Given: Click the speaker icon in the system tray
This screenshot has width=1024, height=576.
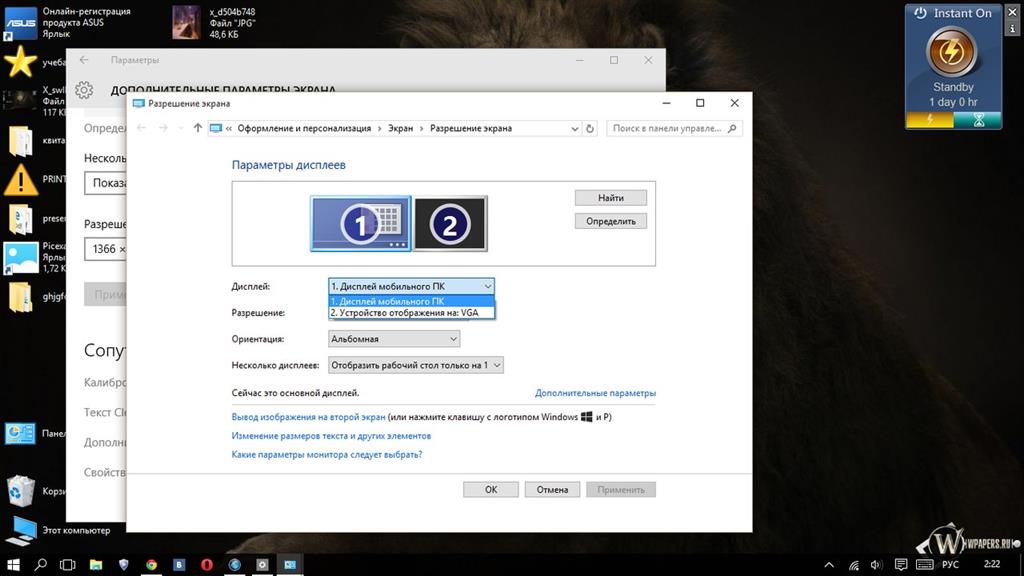Looking at the screenshot, I should [876, 564].
